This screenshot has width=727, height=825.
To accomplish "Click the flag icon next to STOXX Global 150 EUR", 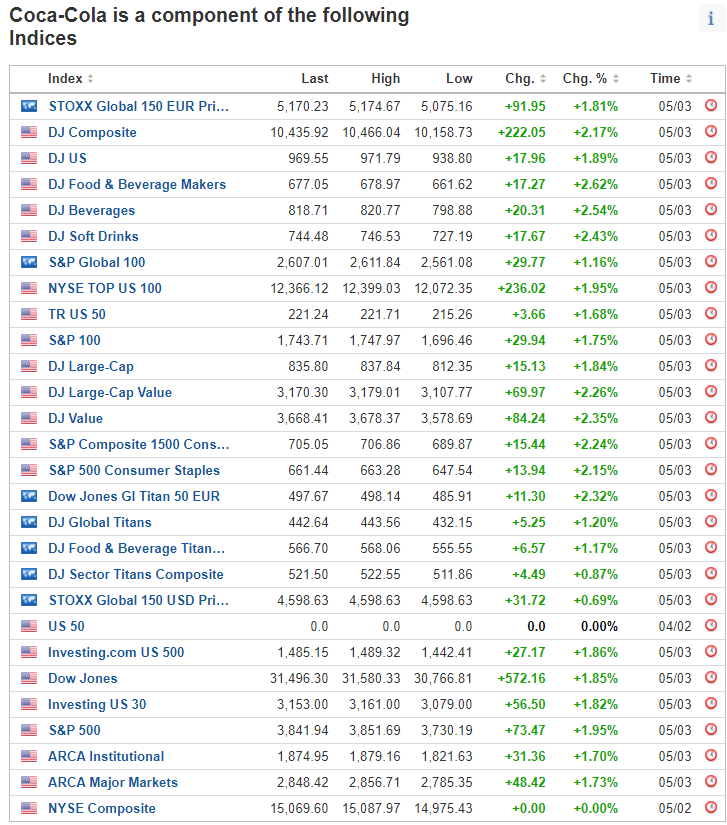I will (29, 106).
